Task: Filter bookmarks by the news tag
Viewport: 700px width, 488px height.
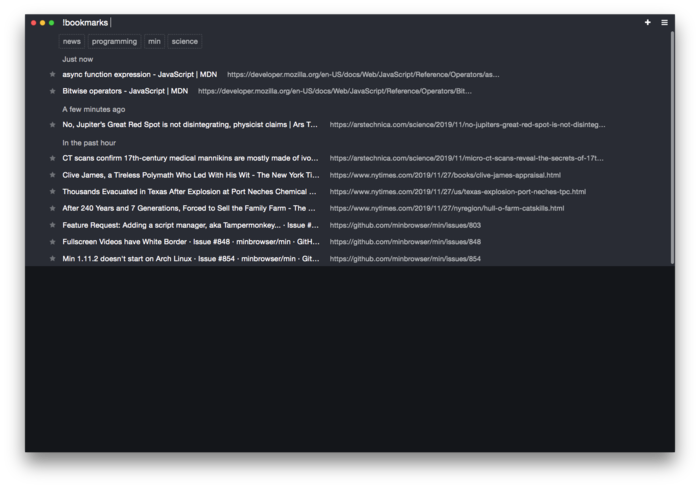Action: coord(72,41)
